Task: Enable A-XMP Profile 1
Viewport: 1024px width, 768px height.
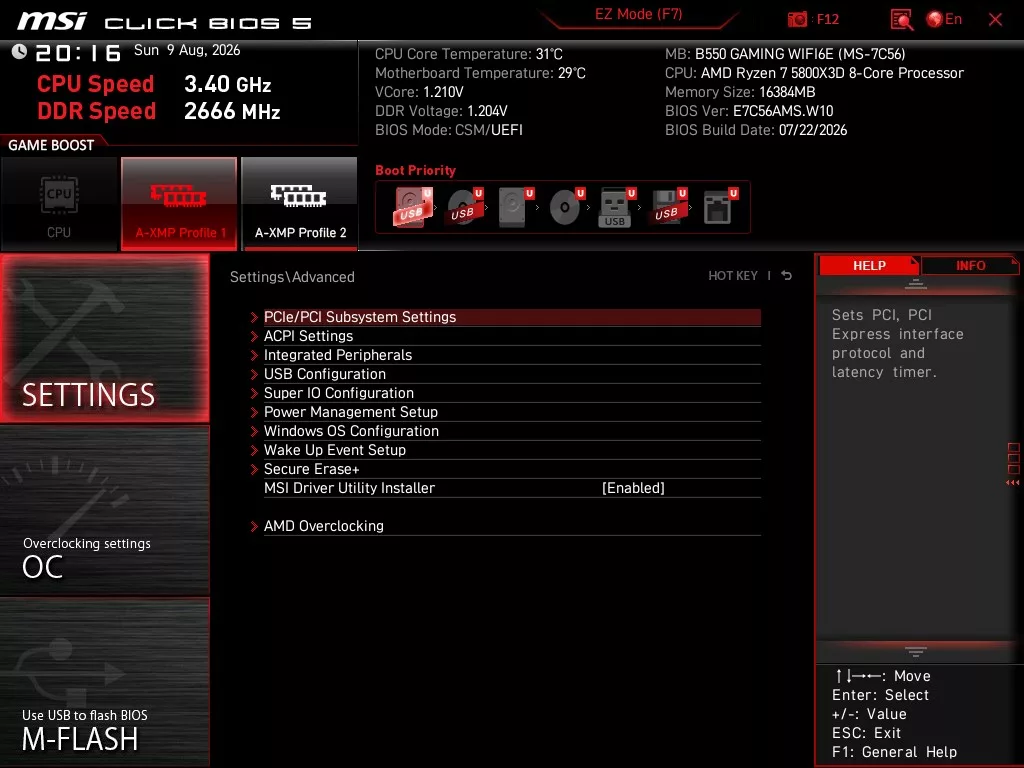Action: coord(179,204)
